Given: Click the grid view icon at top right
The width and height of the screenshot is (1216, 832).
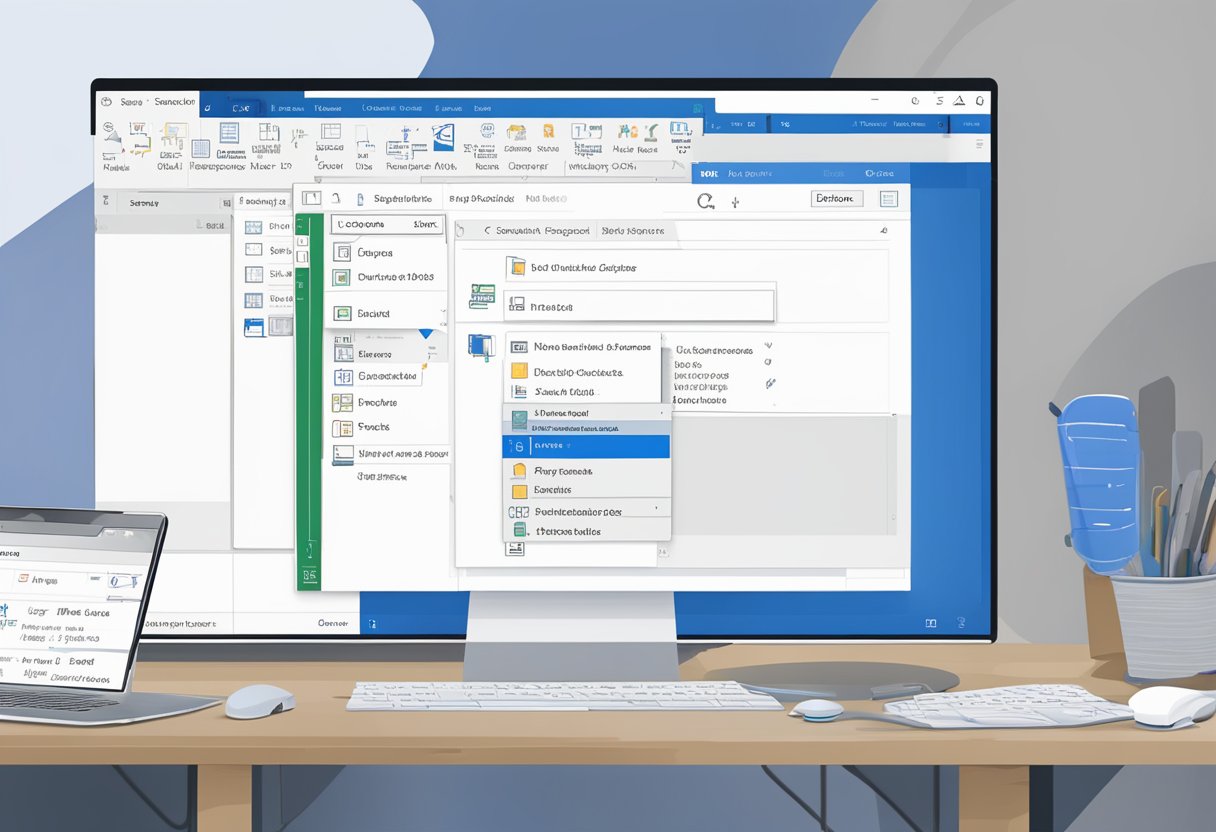Looking at the screenshot, I should pyautogui.click(x=888, y=198).
